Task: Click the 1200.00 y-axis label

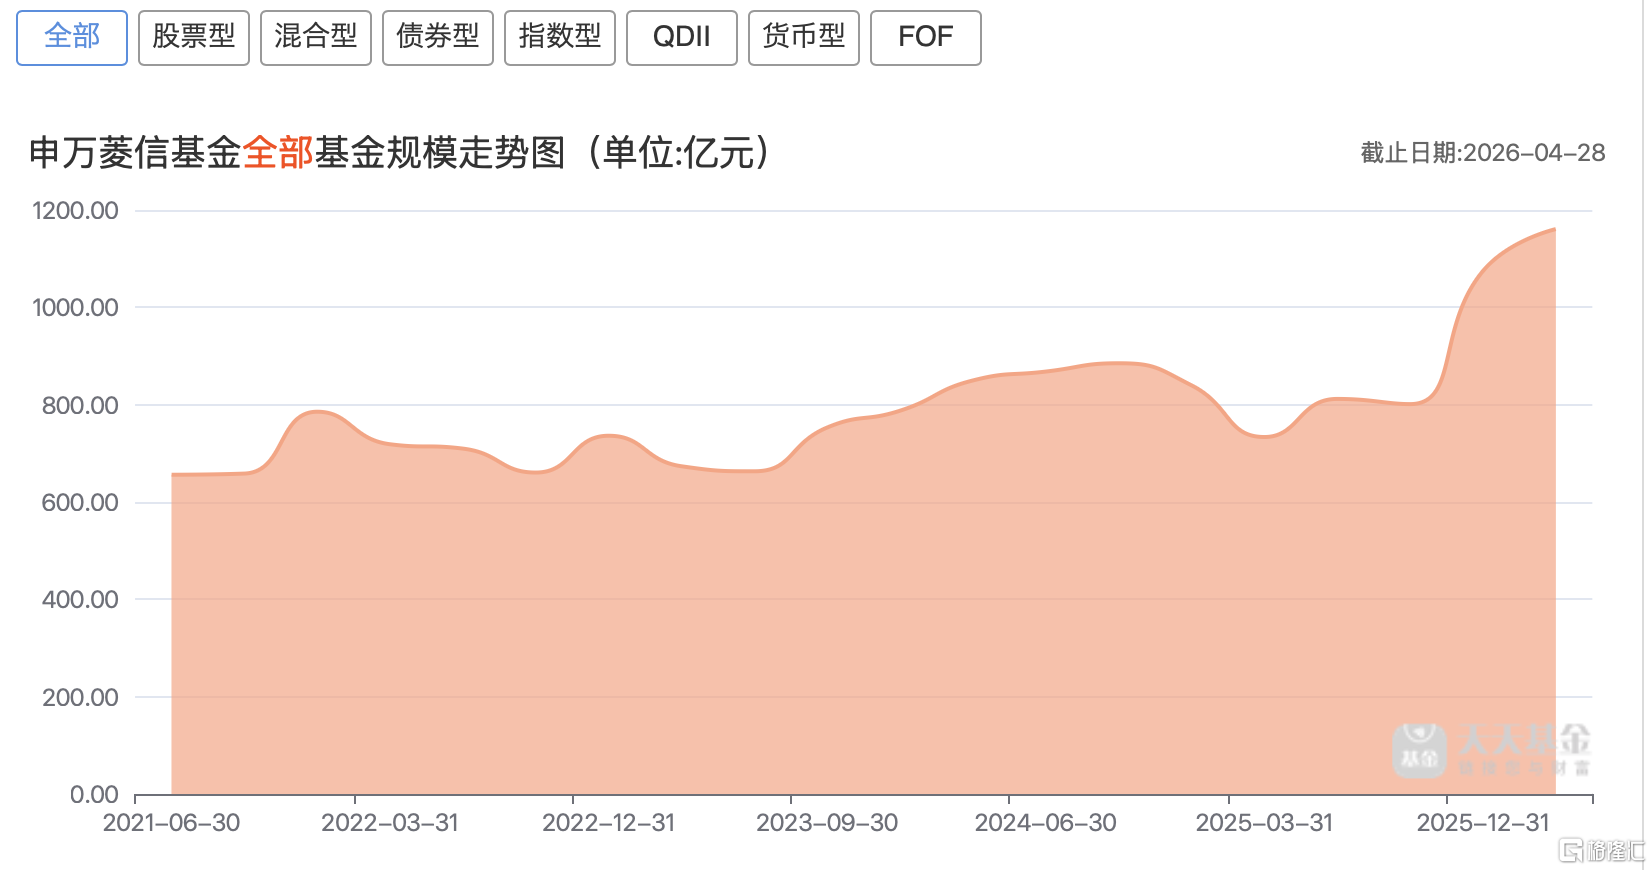Action: 75,211
